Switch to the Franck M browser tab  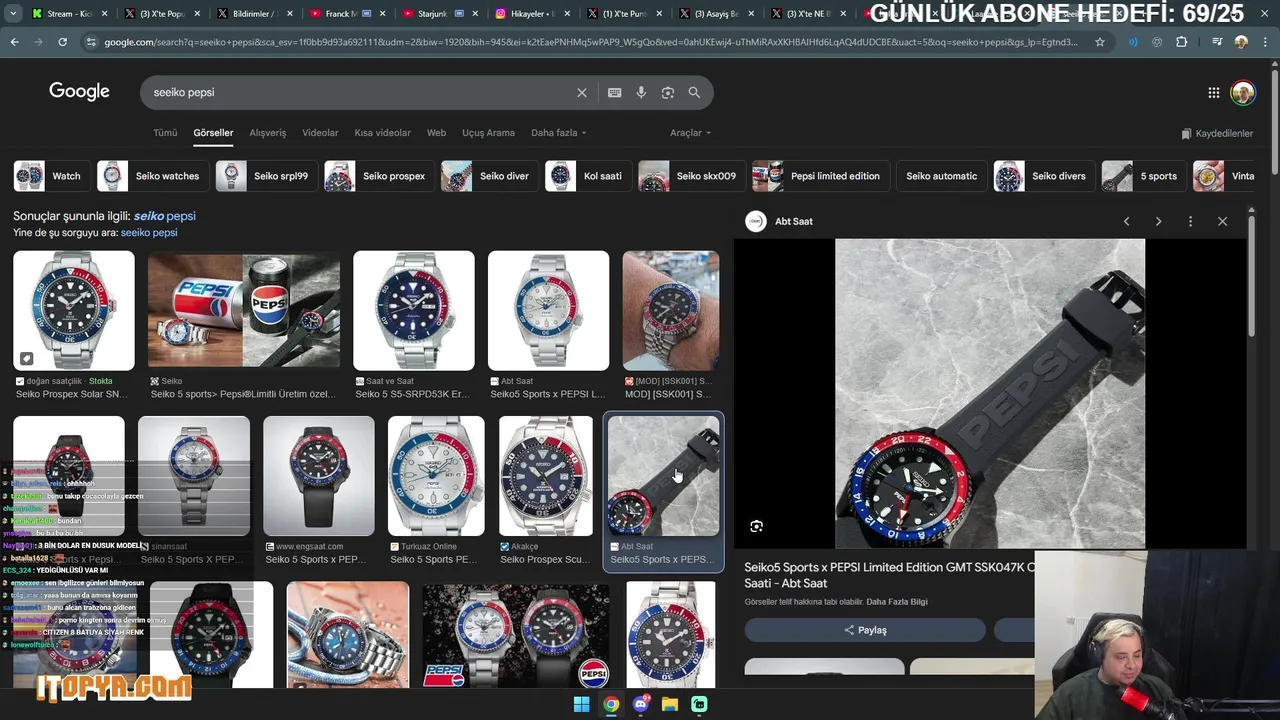[345, 14]
